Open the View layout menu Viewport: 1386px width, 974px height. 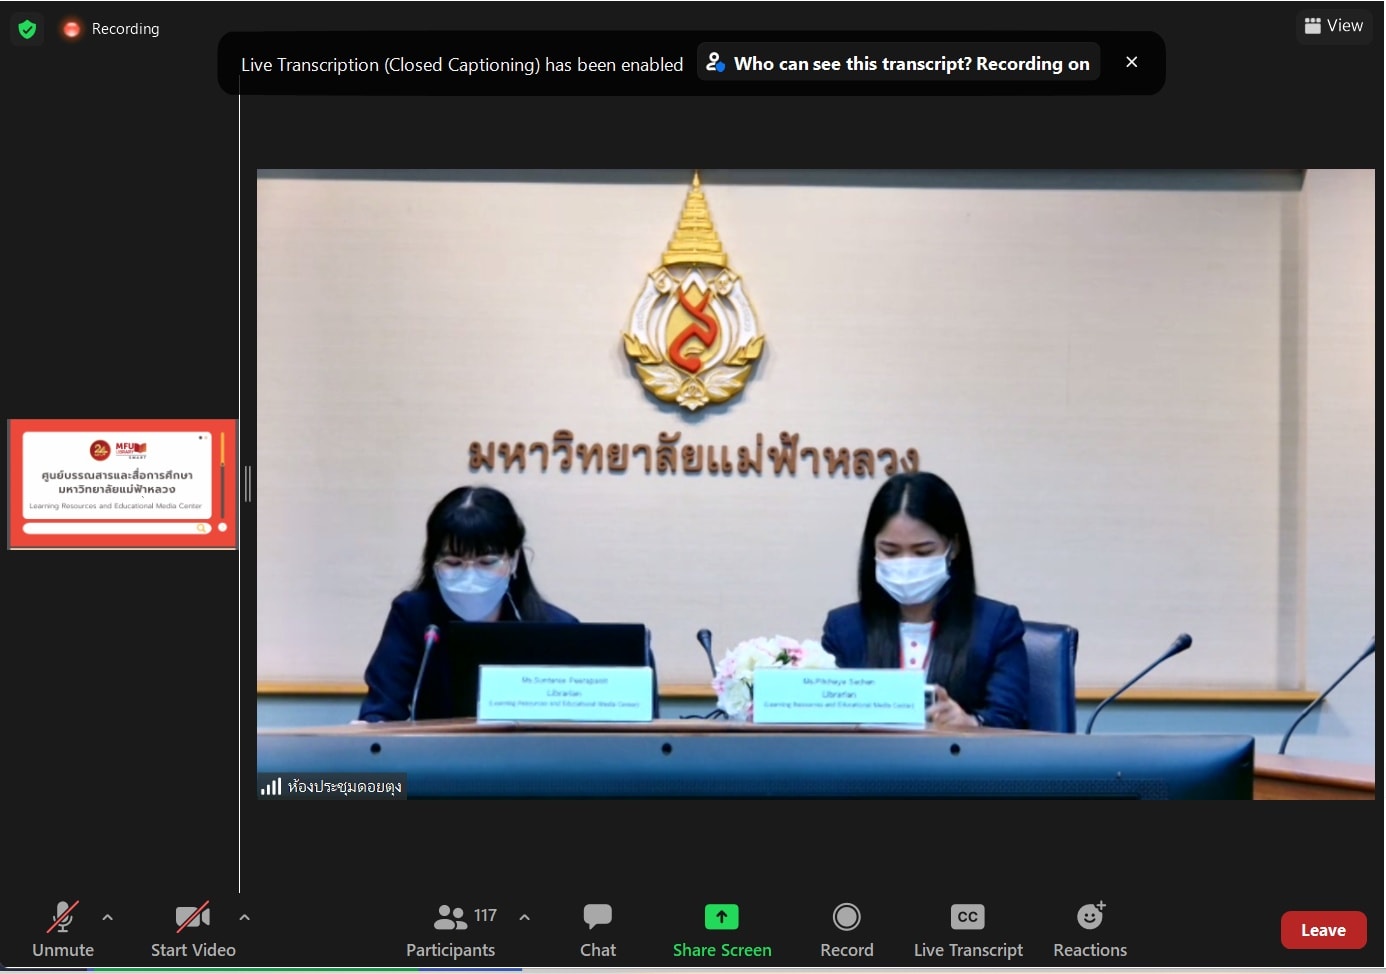(1334, 26)
